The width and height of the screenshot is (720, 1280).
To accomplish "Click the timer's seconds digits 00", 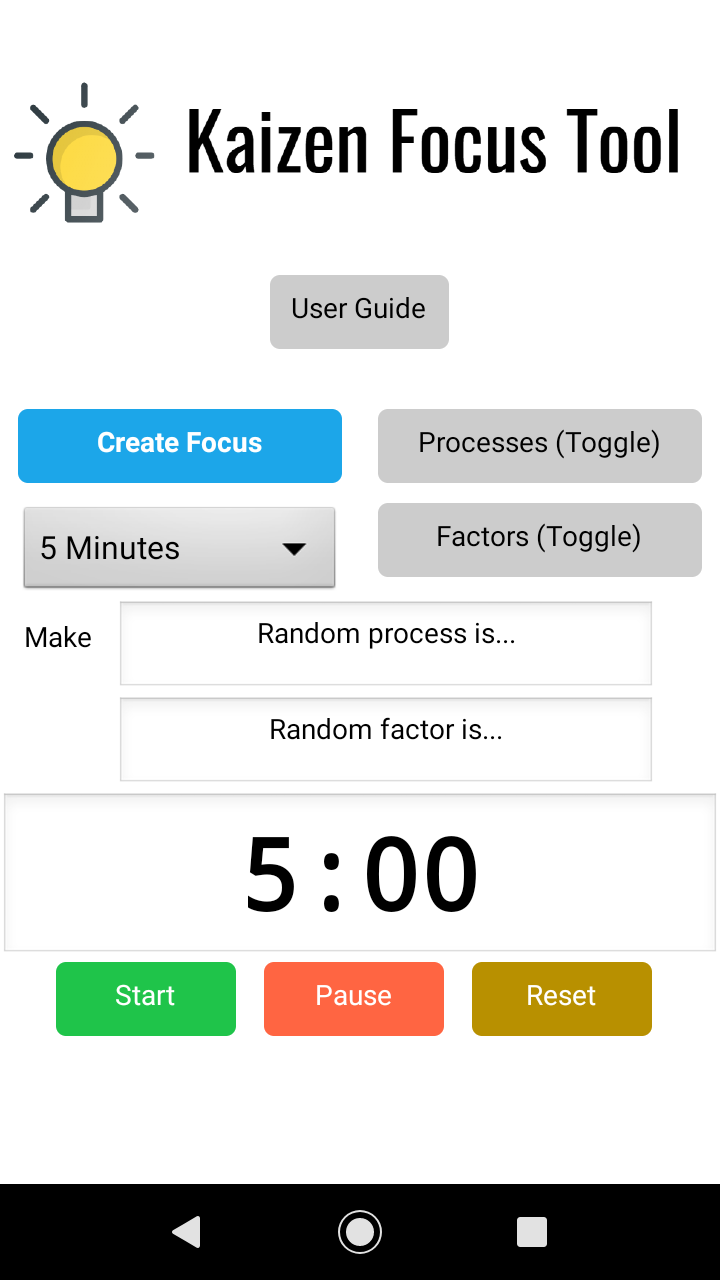I will click(421, 875).
